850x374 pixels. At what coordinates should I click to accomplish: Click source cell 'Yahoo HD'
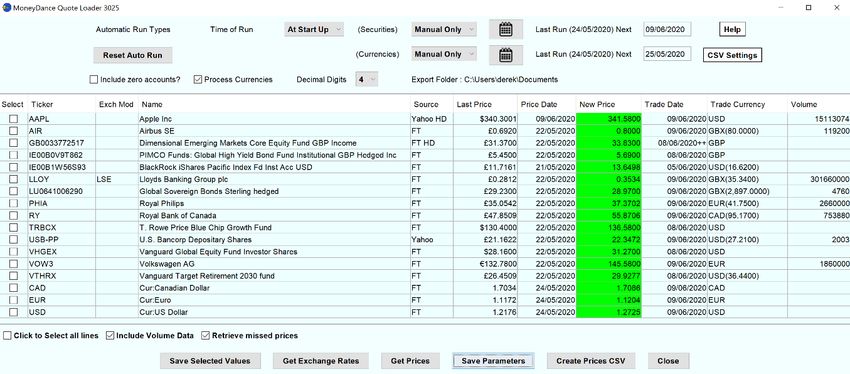pos(429,119)
